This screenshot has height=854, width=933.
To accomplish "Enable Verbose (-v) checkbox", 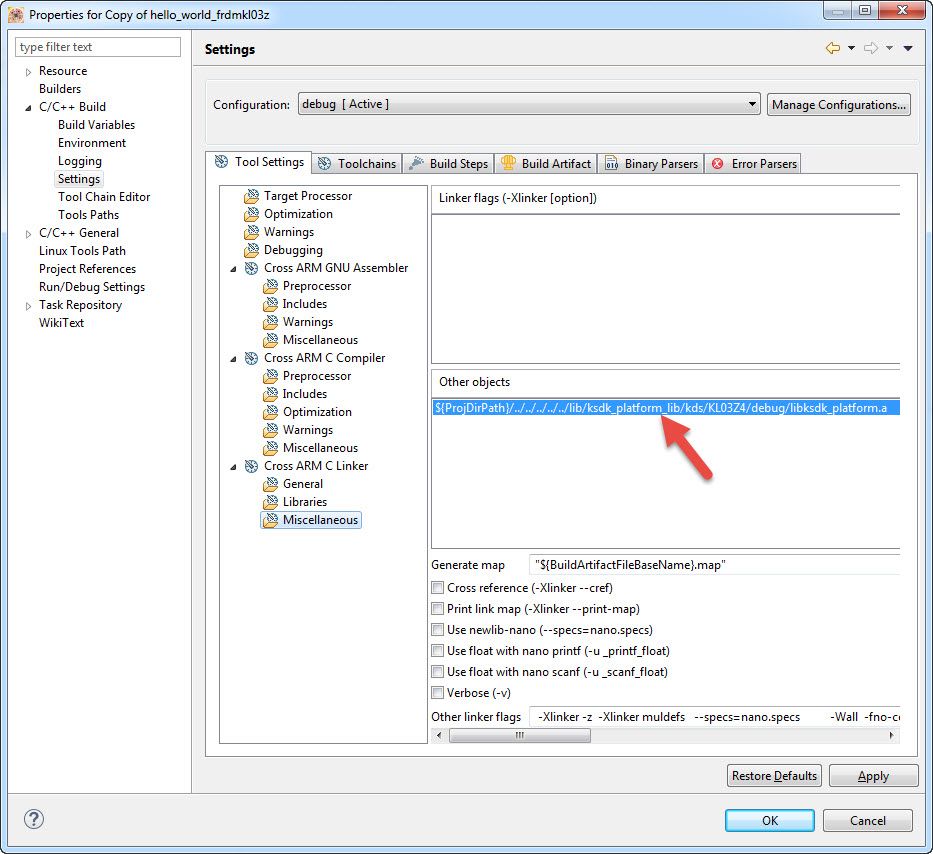I will [x=438, y=693].
